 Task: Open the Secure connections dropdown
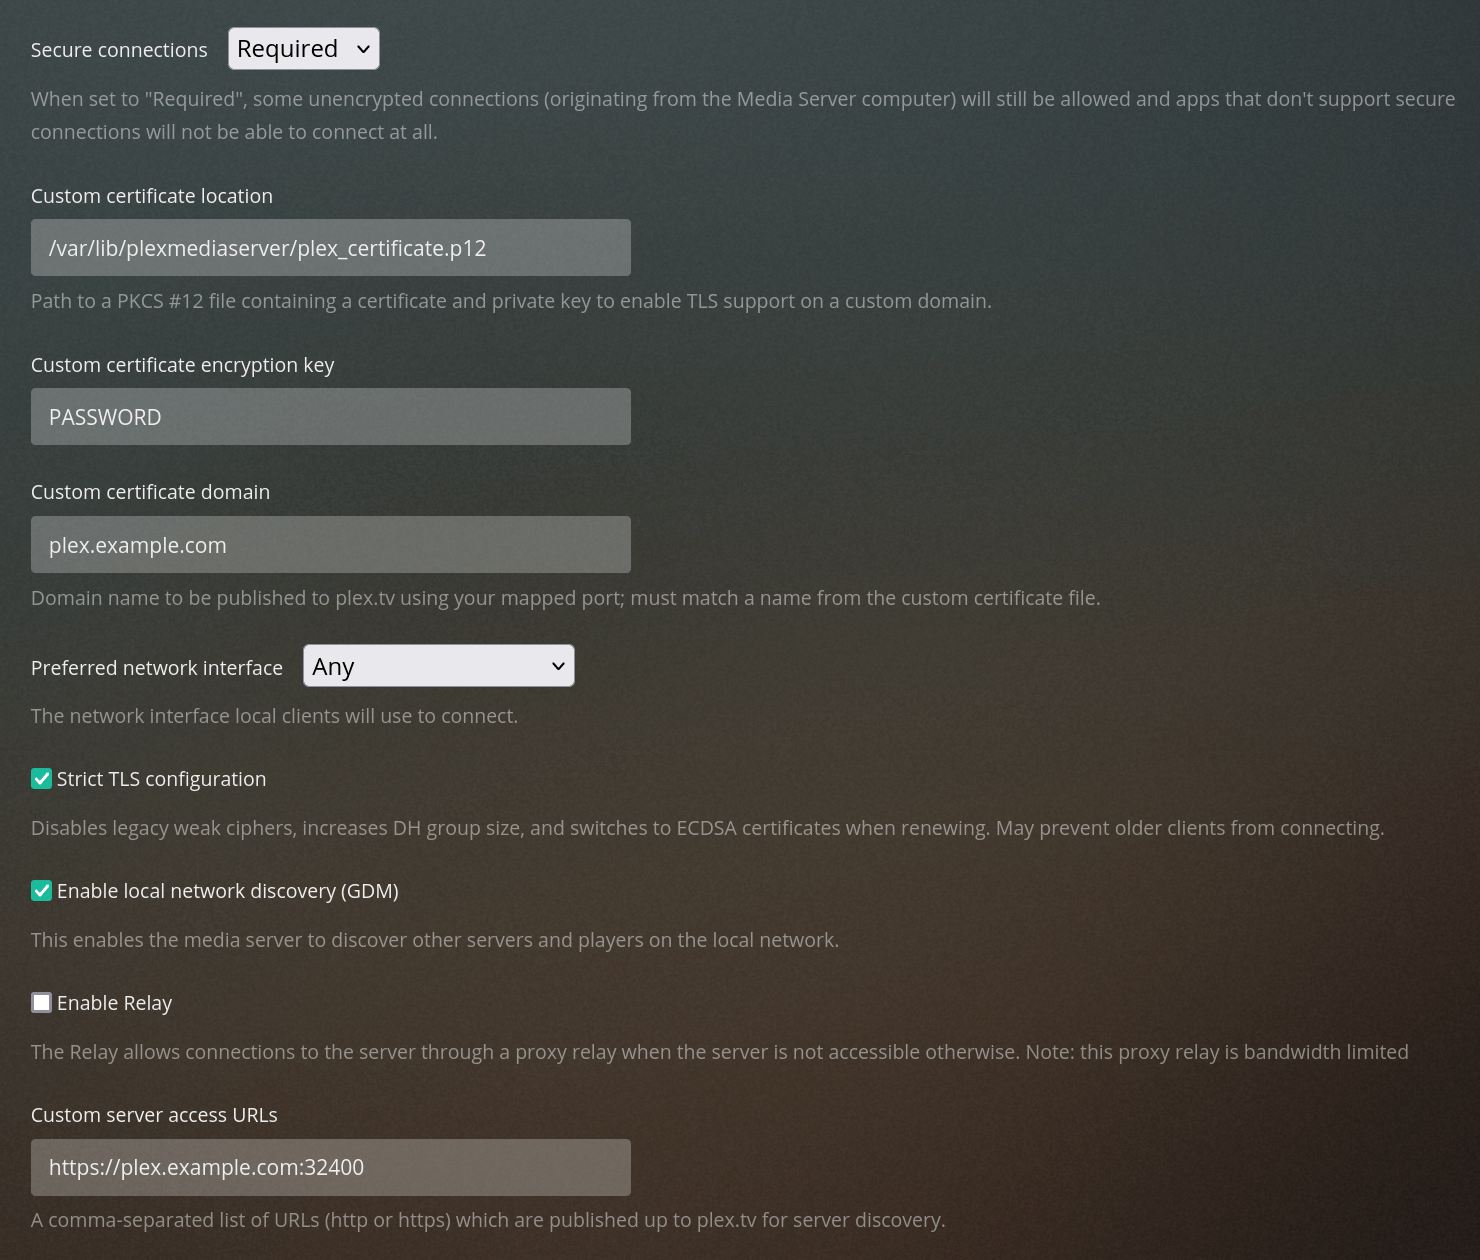click(303, 48)
